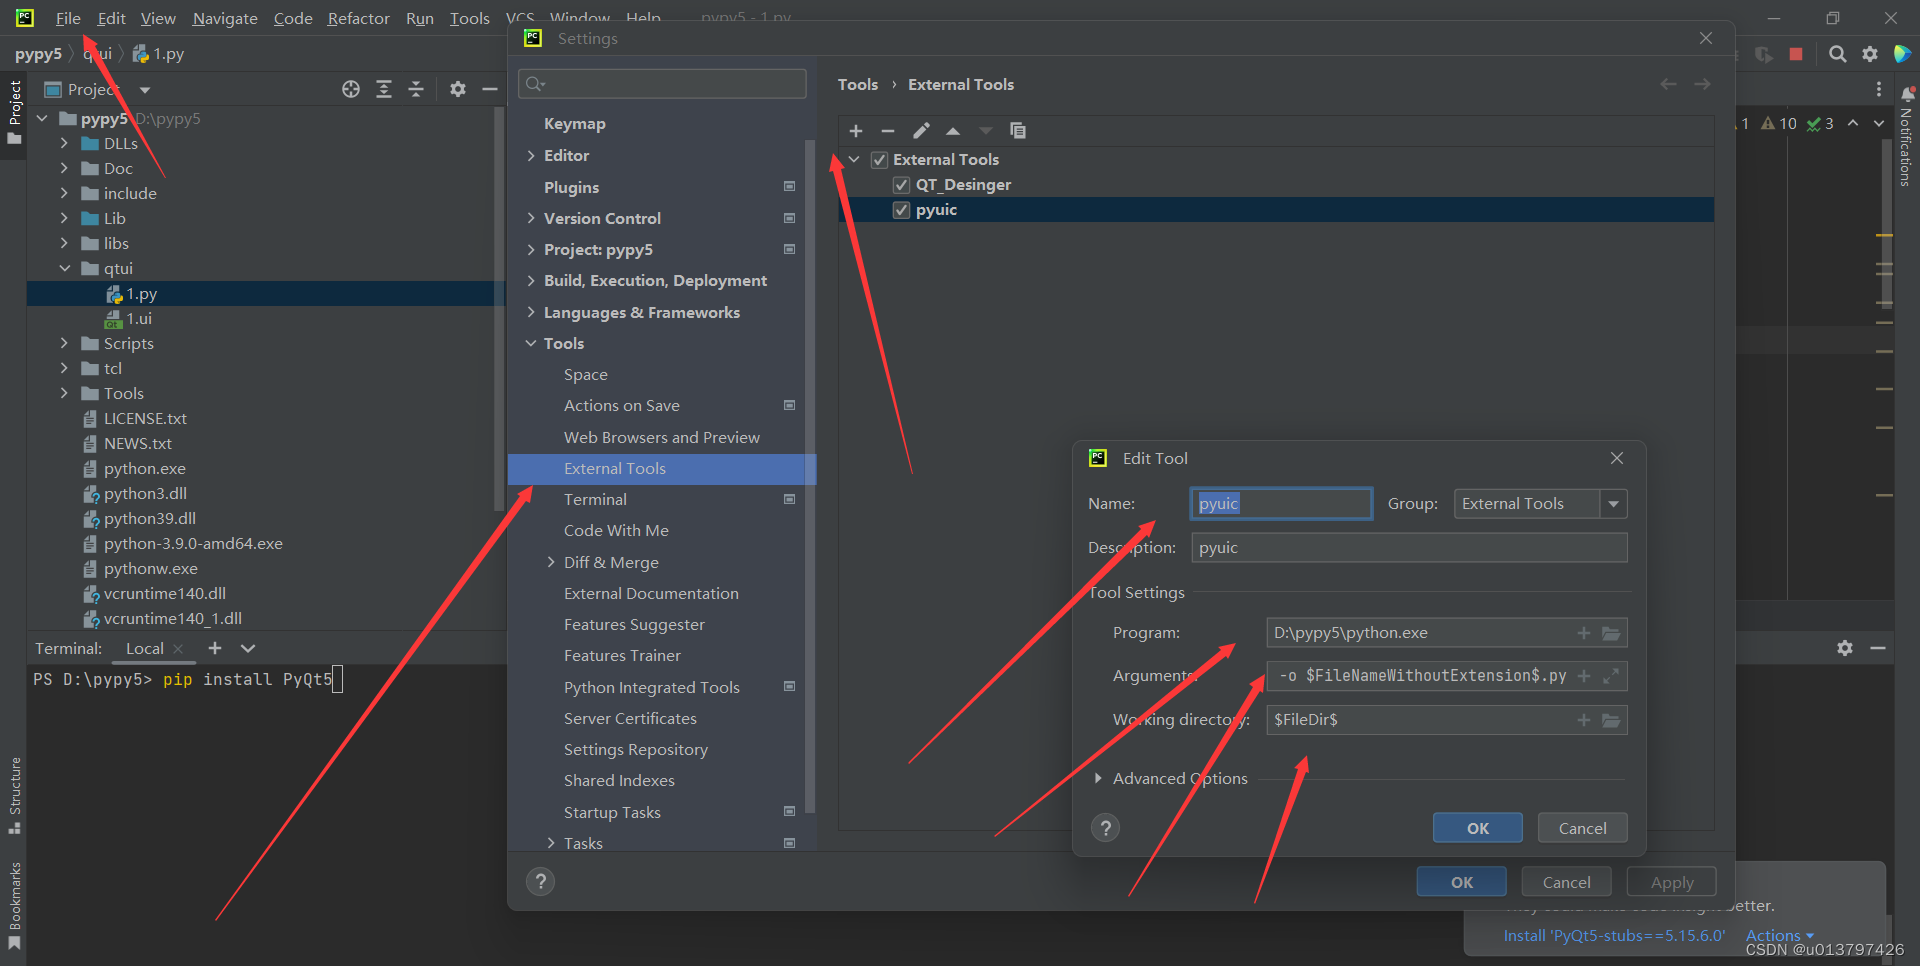Confirm Edit Tool dialog with OK
Viewport: 1920px width, 966px height.
click(1478, 828)
